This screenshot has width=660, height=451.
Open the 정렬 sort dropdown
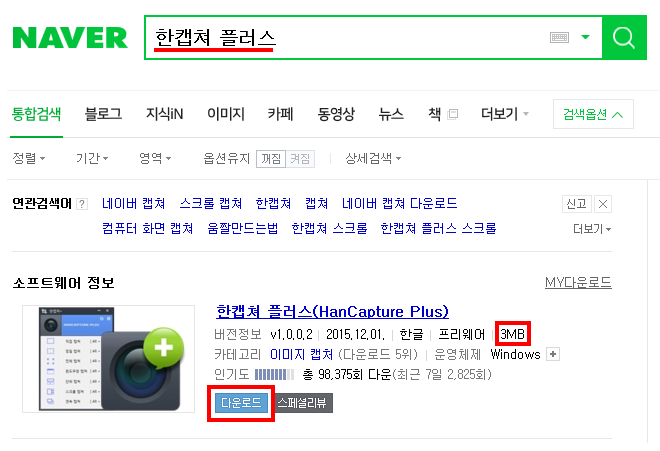point(29,158)
